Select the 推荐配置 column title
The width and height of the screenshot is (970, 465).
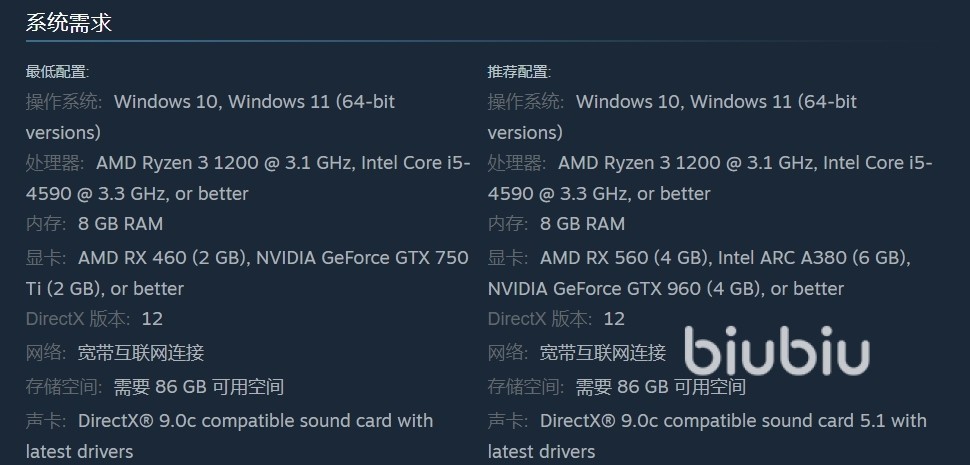519,72
